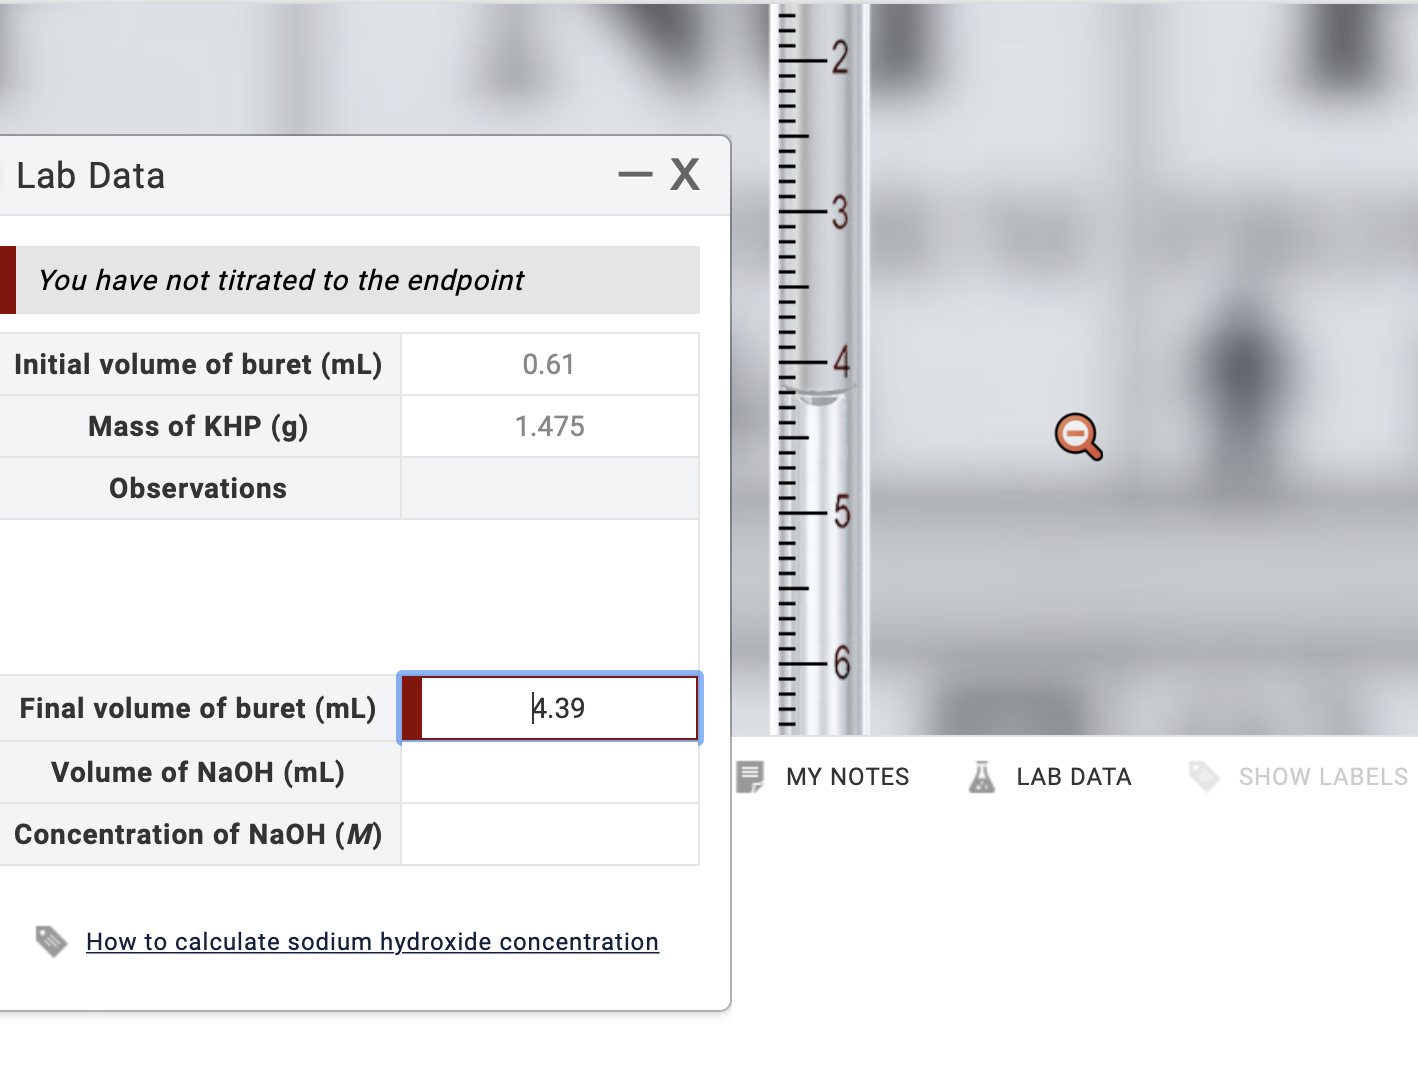Click the Observations field
This screenshot has width=1418, height=1082.
pyautogui.click(x=549, y=488)
